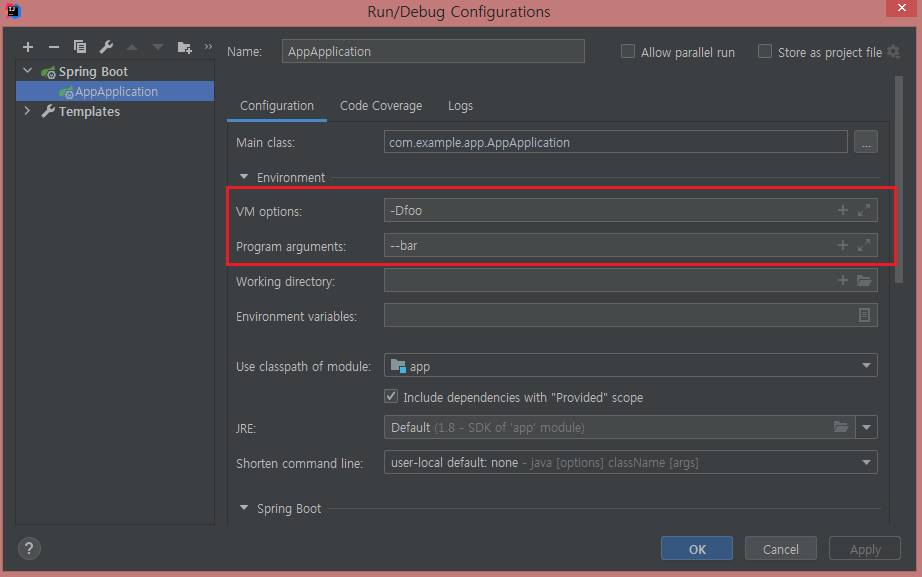Insert macro into Program arguments
The height and width of the screenshot is (577, 922).
[x=843, y=245]
